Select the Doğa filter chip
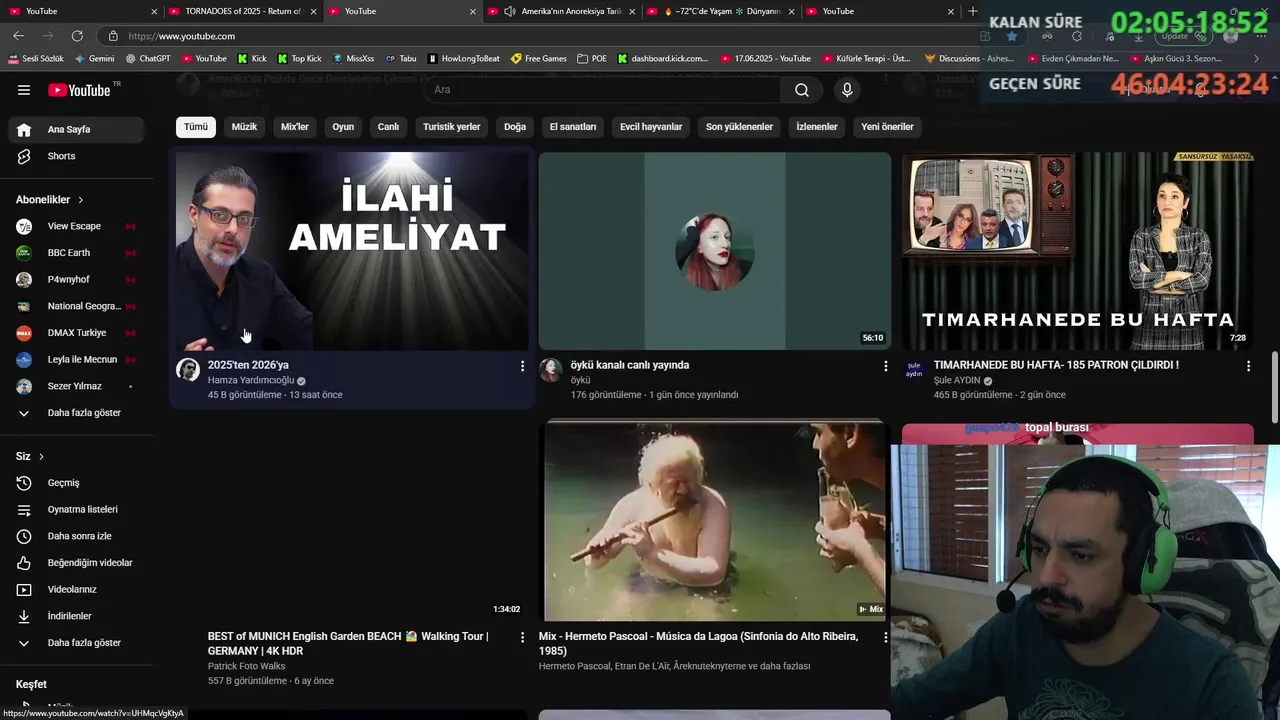Screen dimensions: 1280x720 (515, 127)
